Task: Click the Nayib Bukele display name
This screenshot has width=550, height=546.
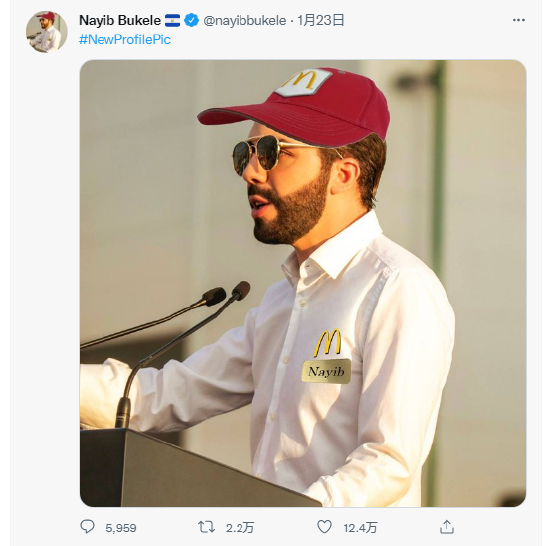Action: [120, 20]
